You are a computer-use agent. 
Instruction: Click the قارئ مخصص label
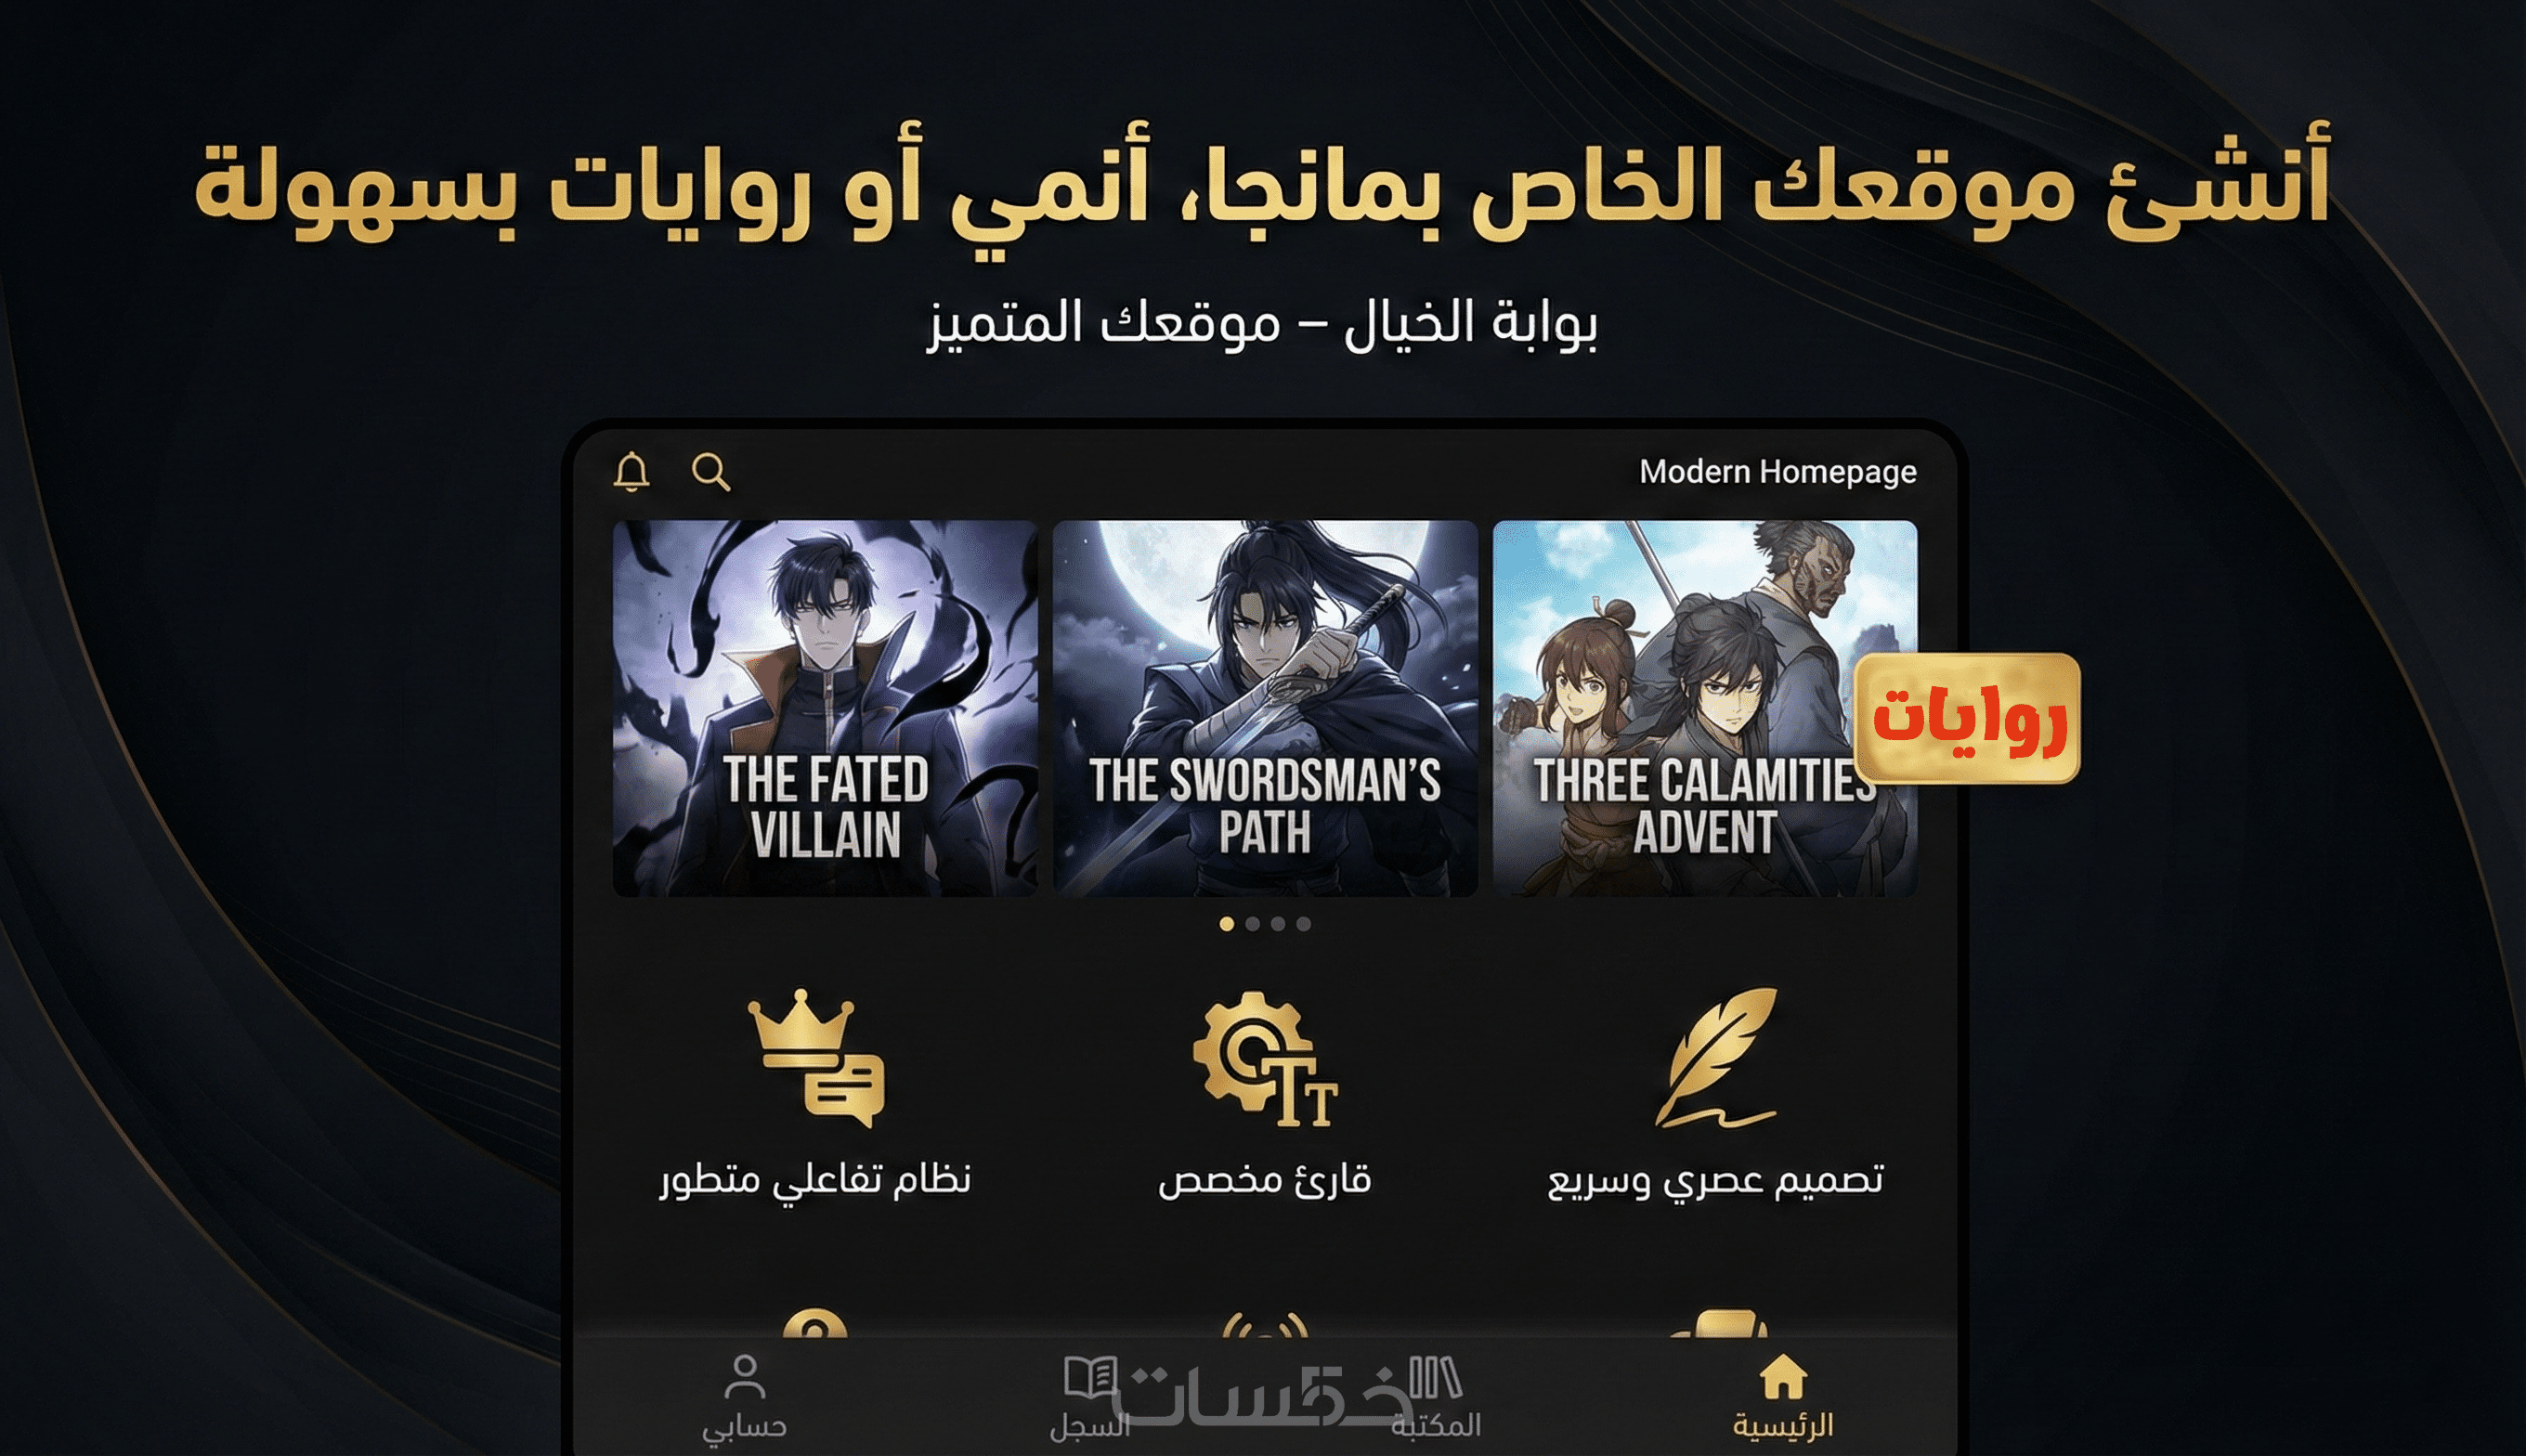[1264, 1180]
